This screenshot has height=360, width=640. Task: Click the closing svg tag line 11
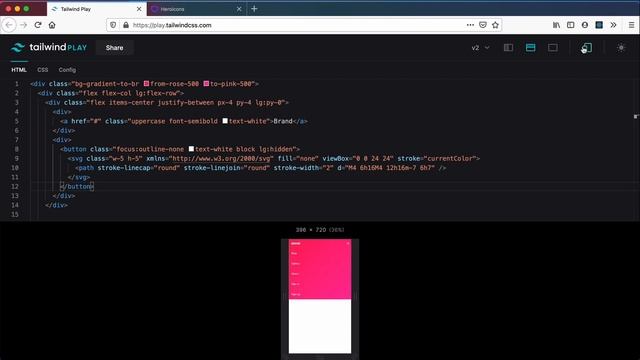(79, 177)
